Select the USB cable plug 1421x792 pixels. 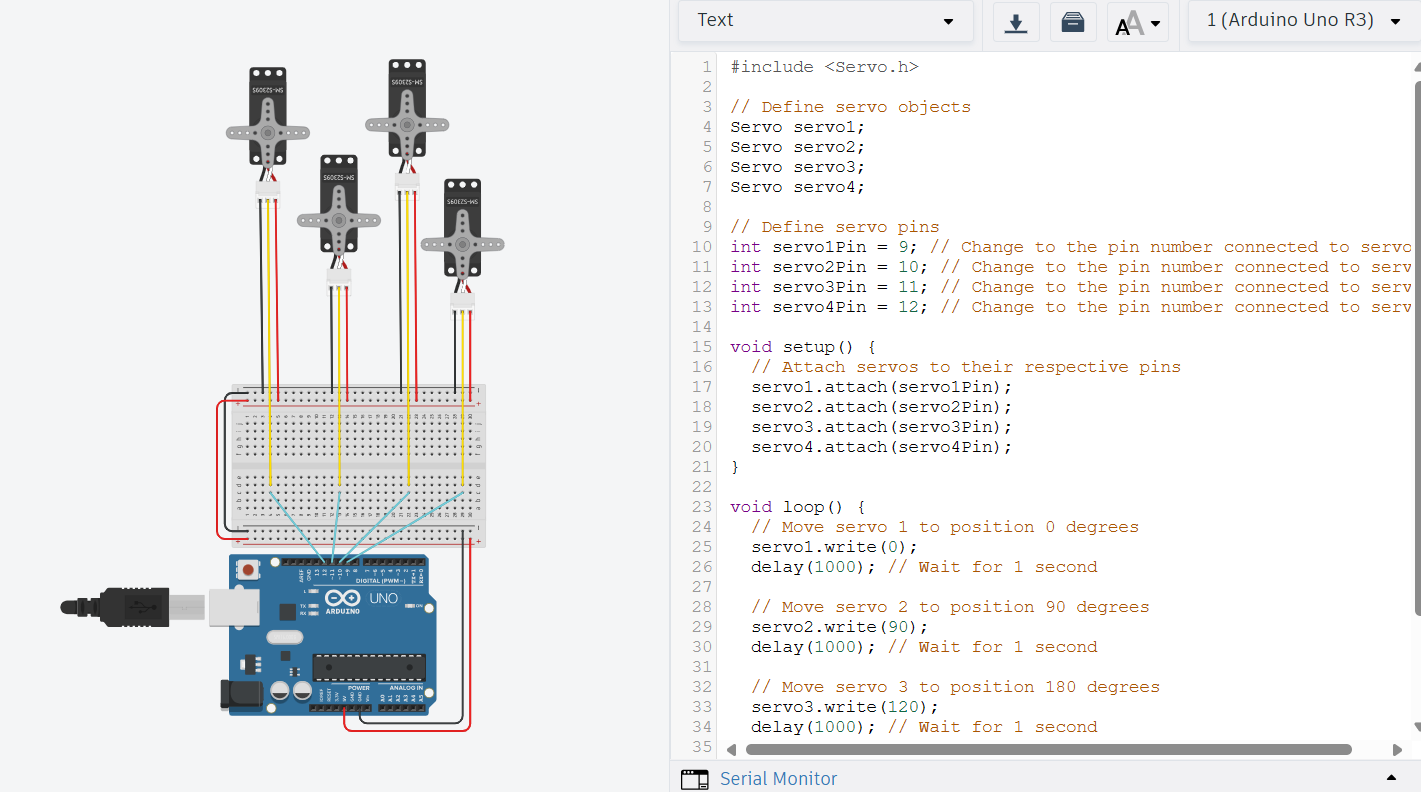point(133,606)
